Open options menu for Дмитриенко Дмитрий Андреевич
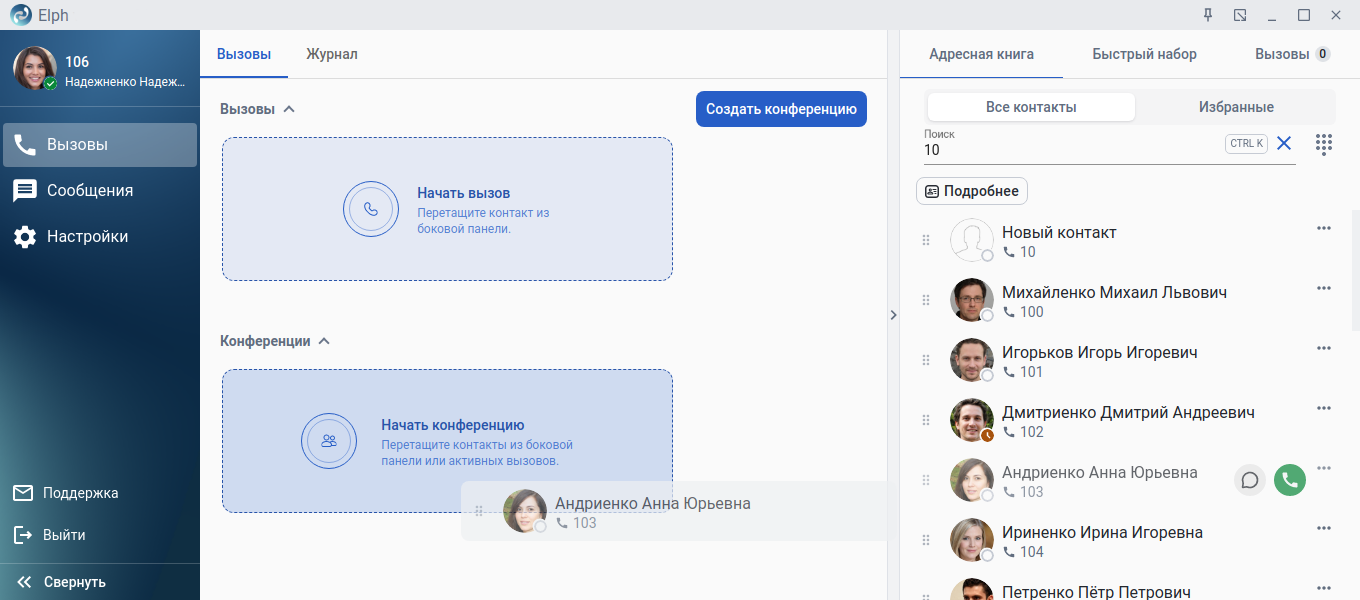The image size is (1360, 600). 1324,408
